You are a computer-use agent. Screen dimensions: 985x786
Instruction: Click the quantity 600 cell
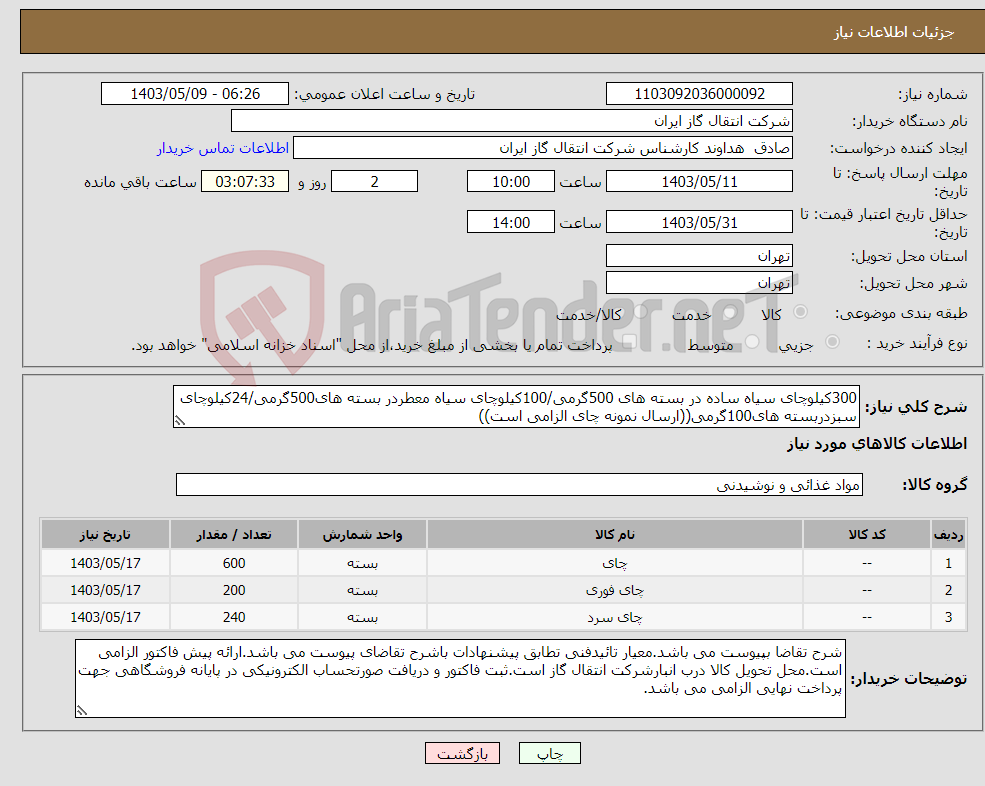click(234, 564)
